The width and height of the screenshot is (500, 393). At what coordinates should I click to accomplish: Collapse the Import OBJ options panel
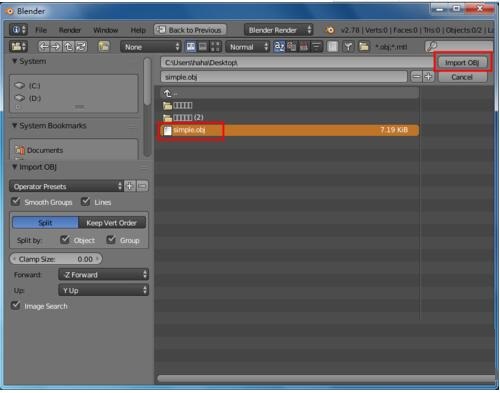pos(15,167)
